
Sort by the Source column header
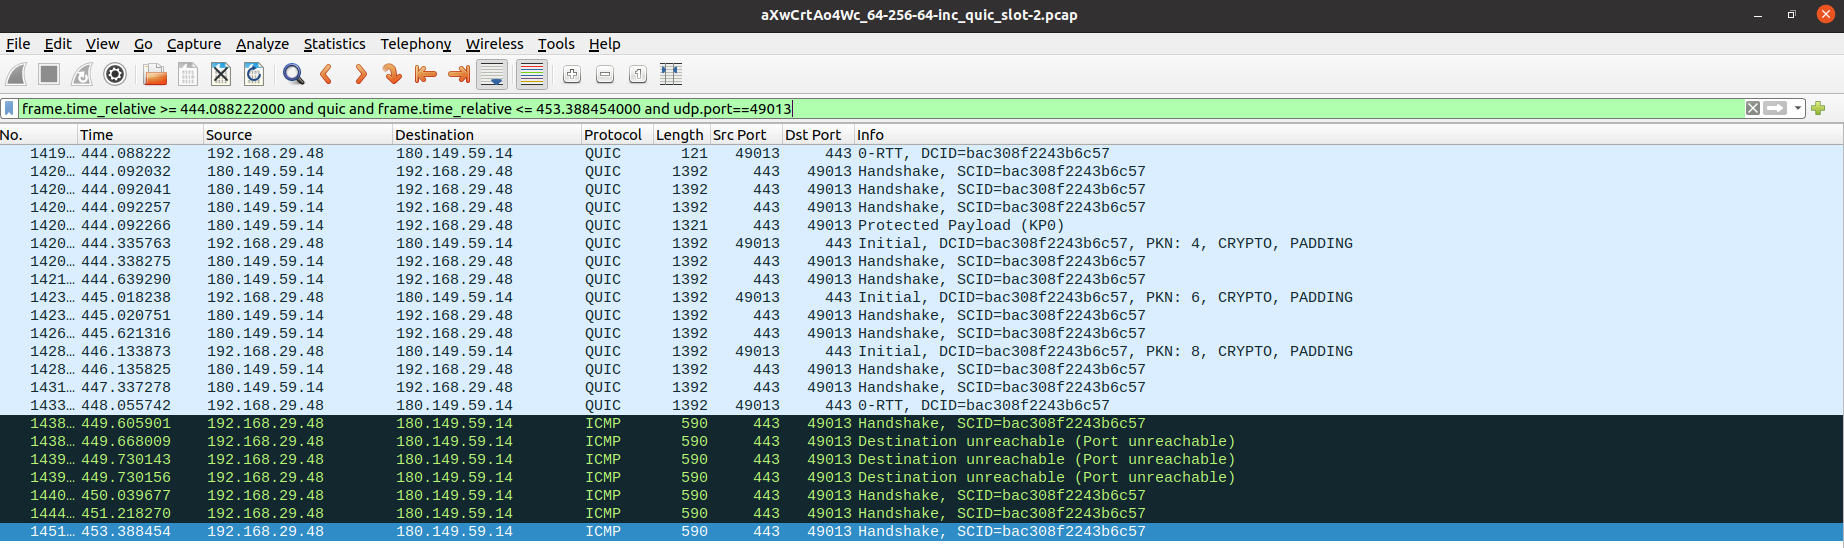tap(297, 135)
